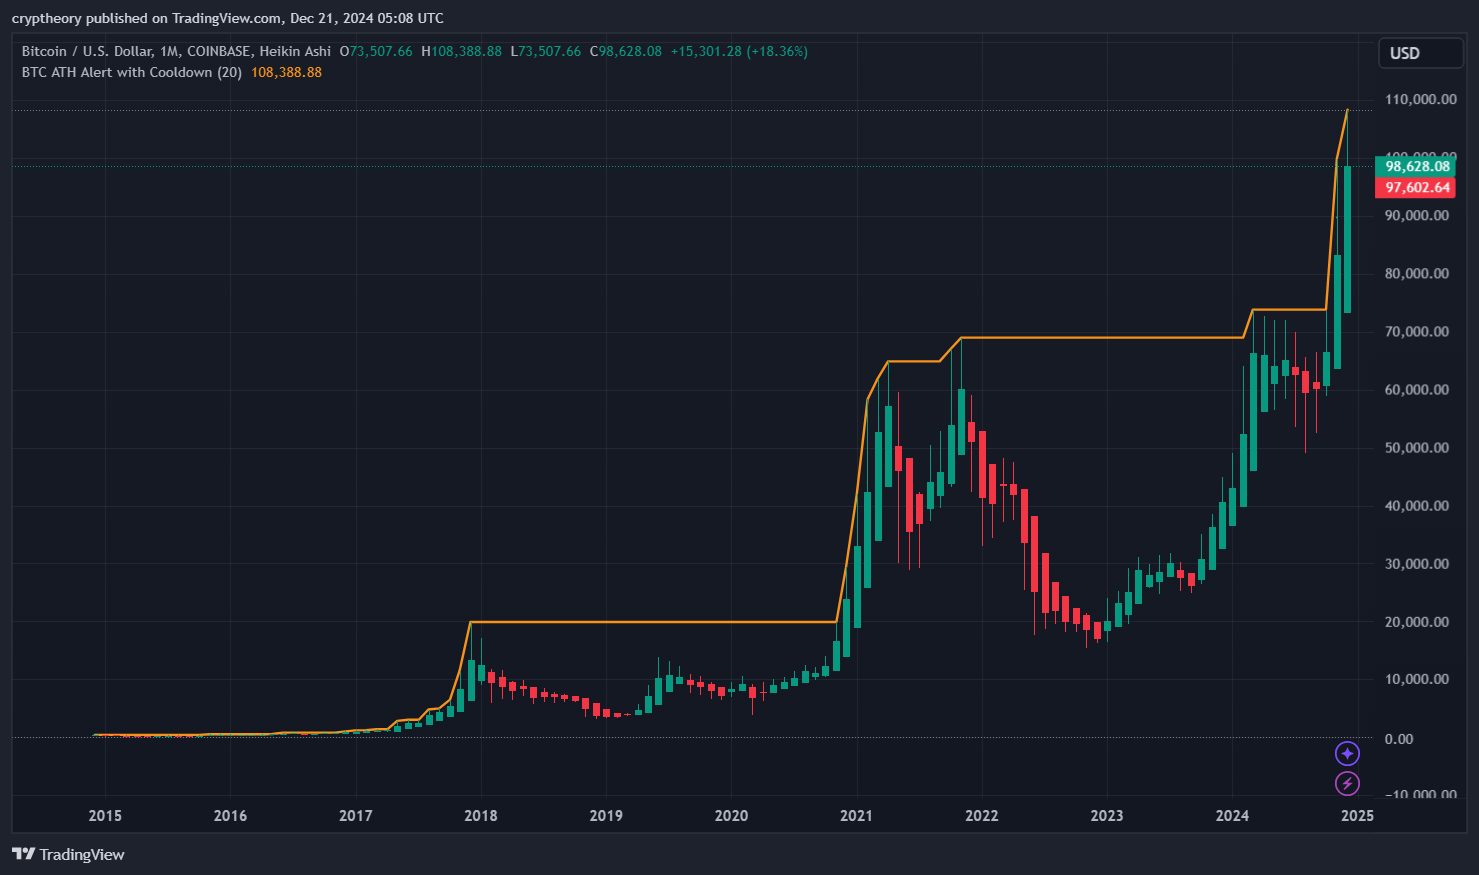The width and height of the screenshot is (1479, 875).
Task: Click the 2025 year label
Action: click(1357, 815)
